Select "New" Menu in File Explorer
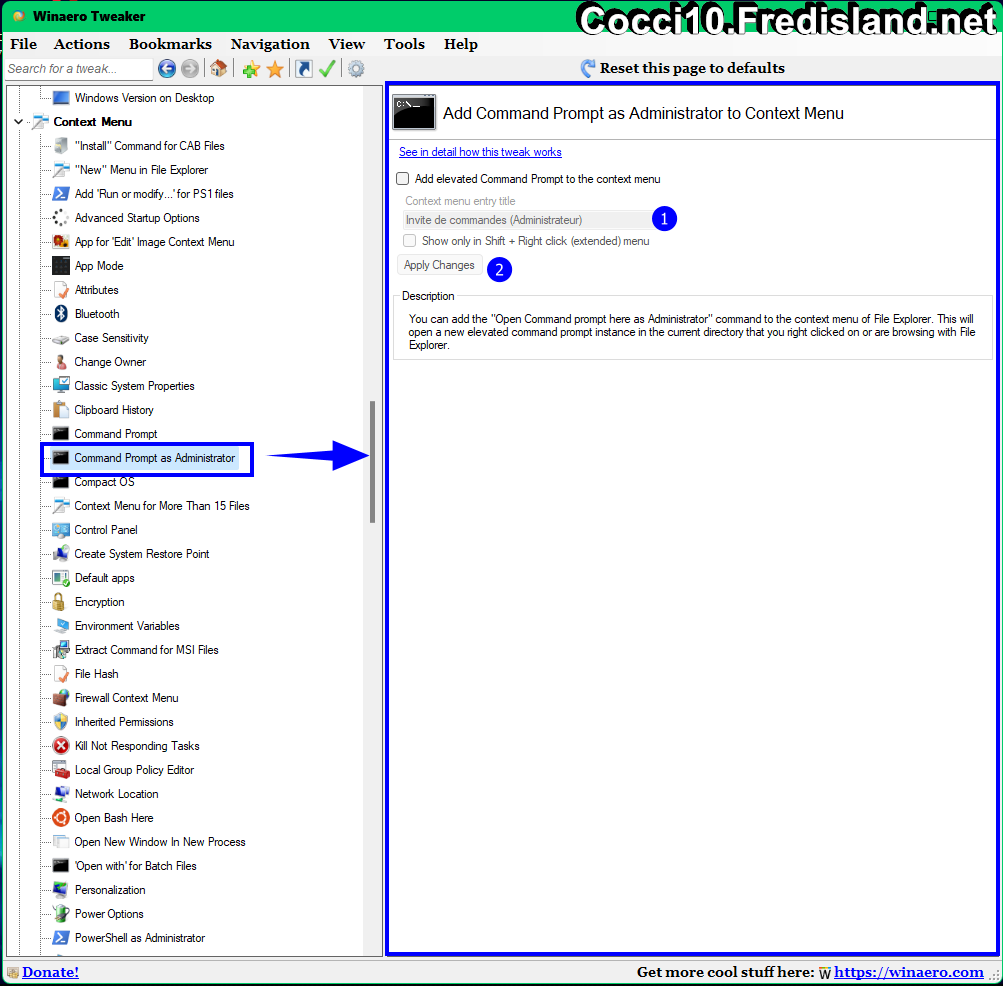 pyautogui.click(x=141, y=170)
